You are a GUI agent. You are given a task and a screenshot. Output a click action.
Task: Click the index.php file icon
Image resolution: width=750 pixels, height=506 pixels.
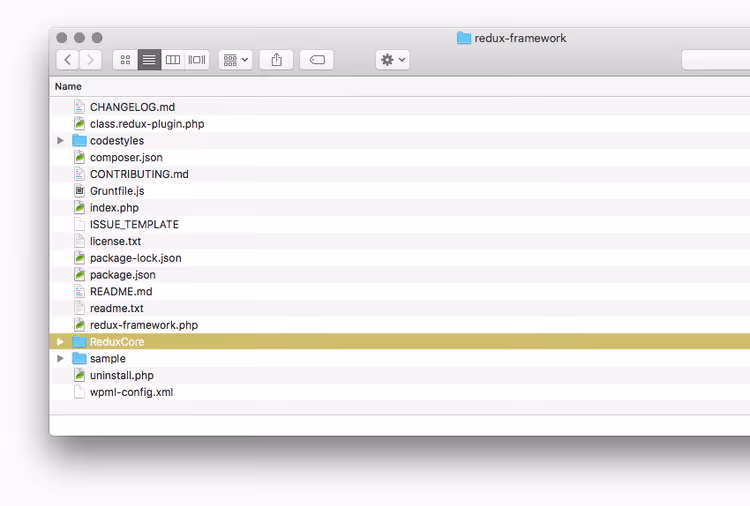[x=79, y=207]
